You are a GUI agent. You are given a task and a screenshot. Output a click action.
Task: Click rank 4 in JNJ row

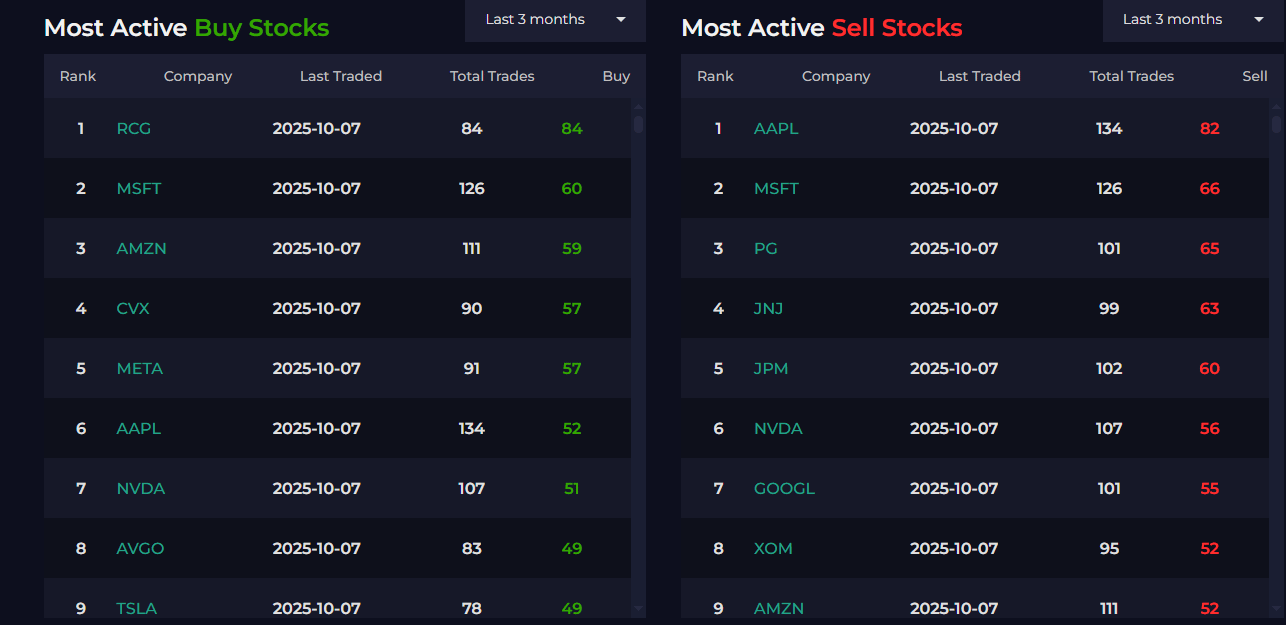click(718, 308)
